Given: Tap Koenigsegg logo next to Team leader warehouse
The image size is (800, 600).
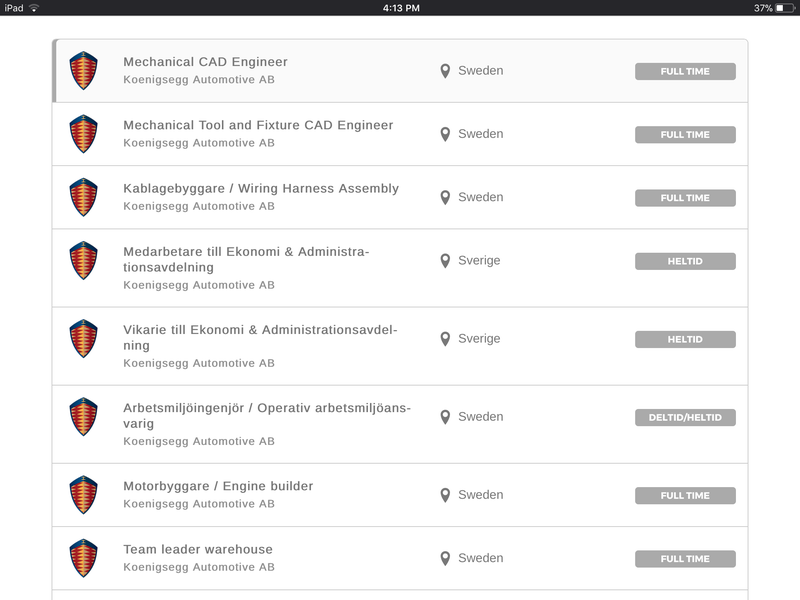Looking at the screenshot, I should pos(83,558).
